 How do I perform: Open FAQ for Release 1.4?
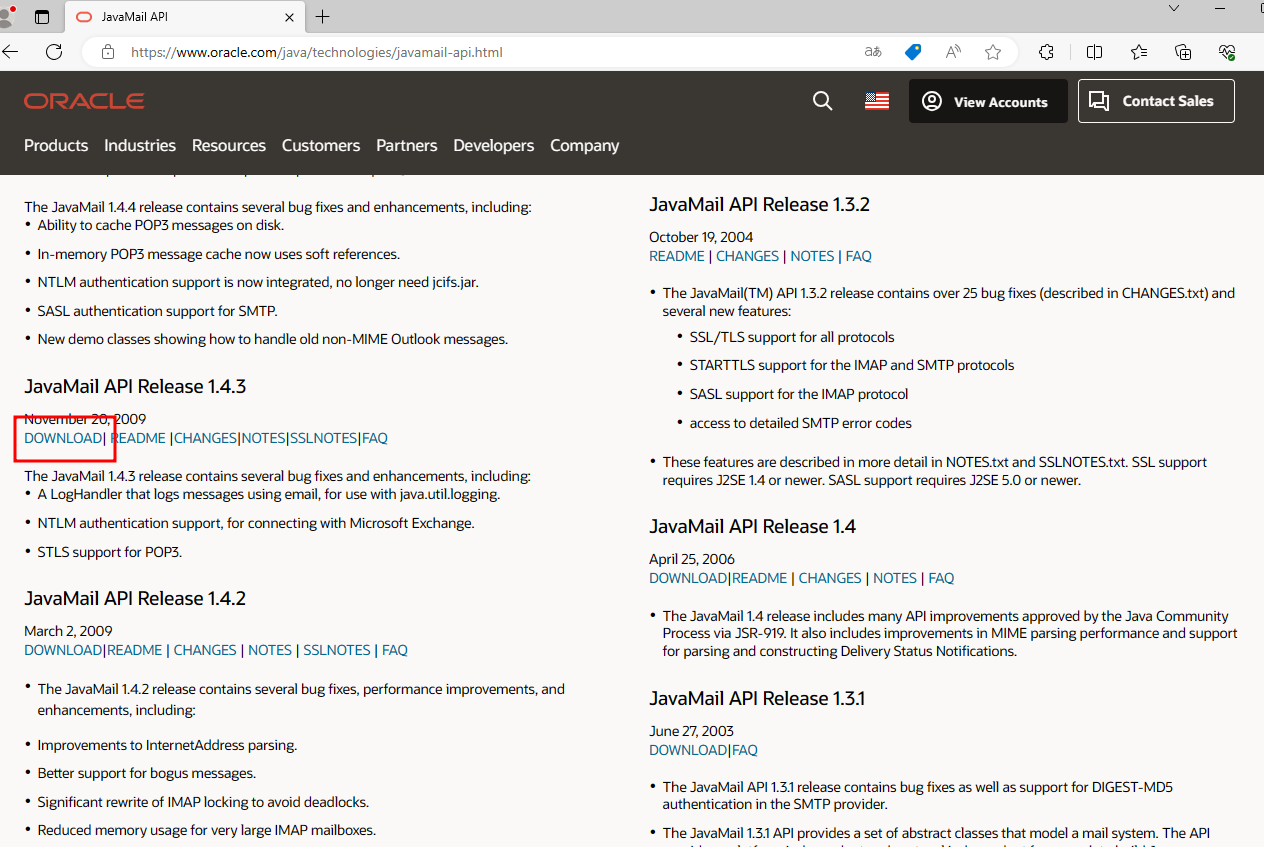[x=942, y=578]
